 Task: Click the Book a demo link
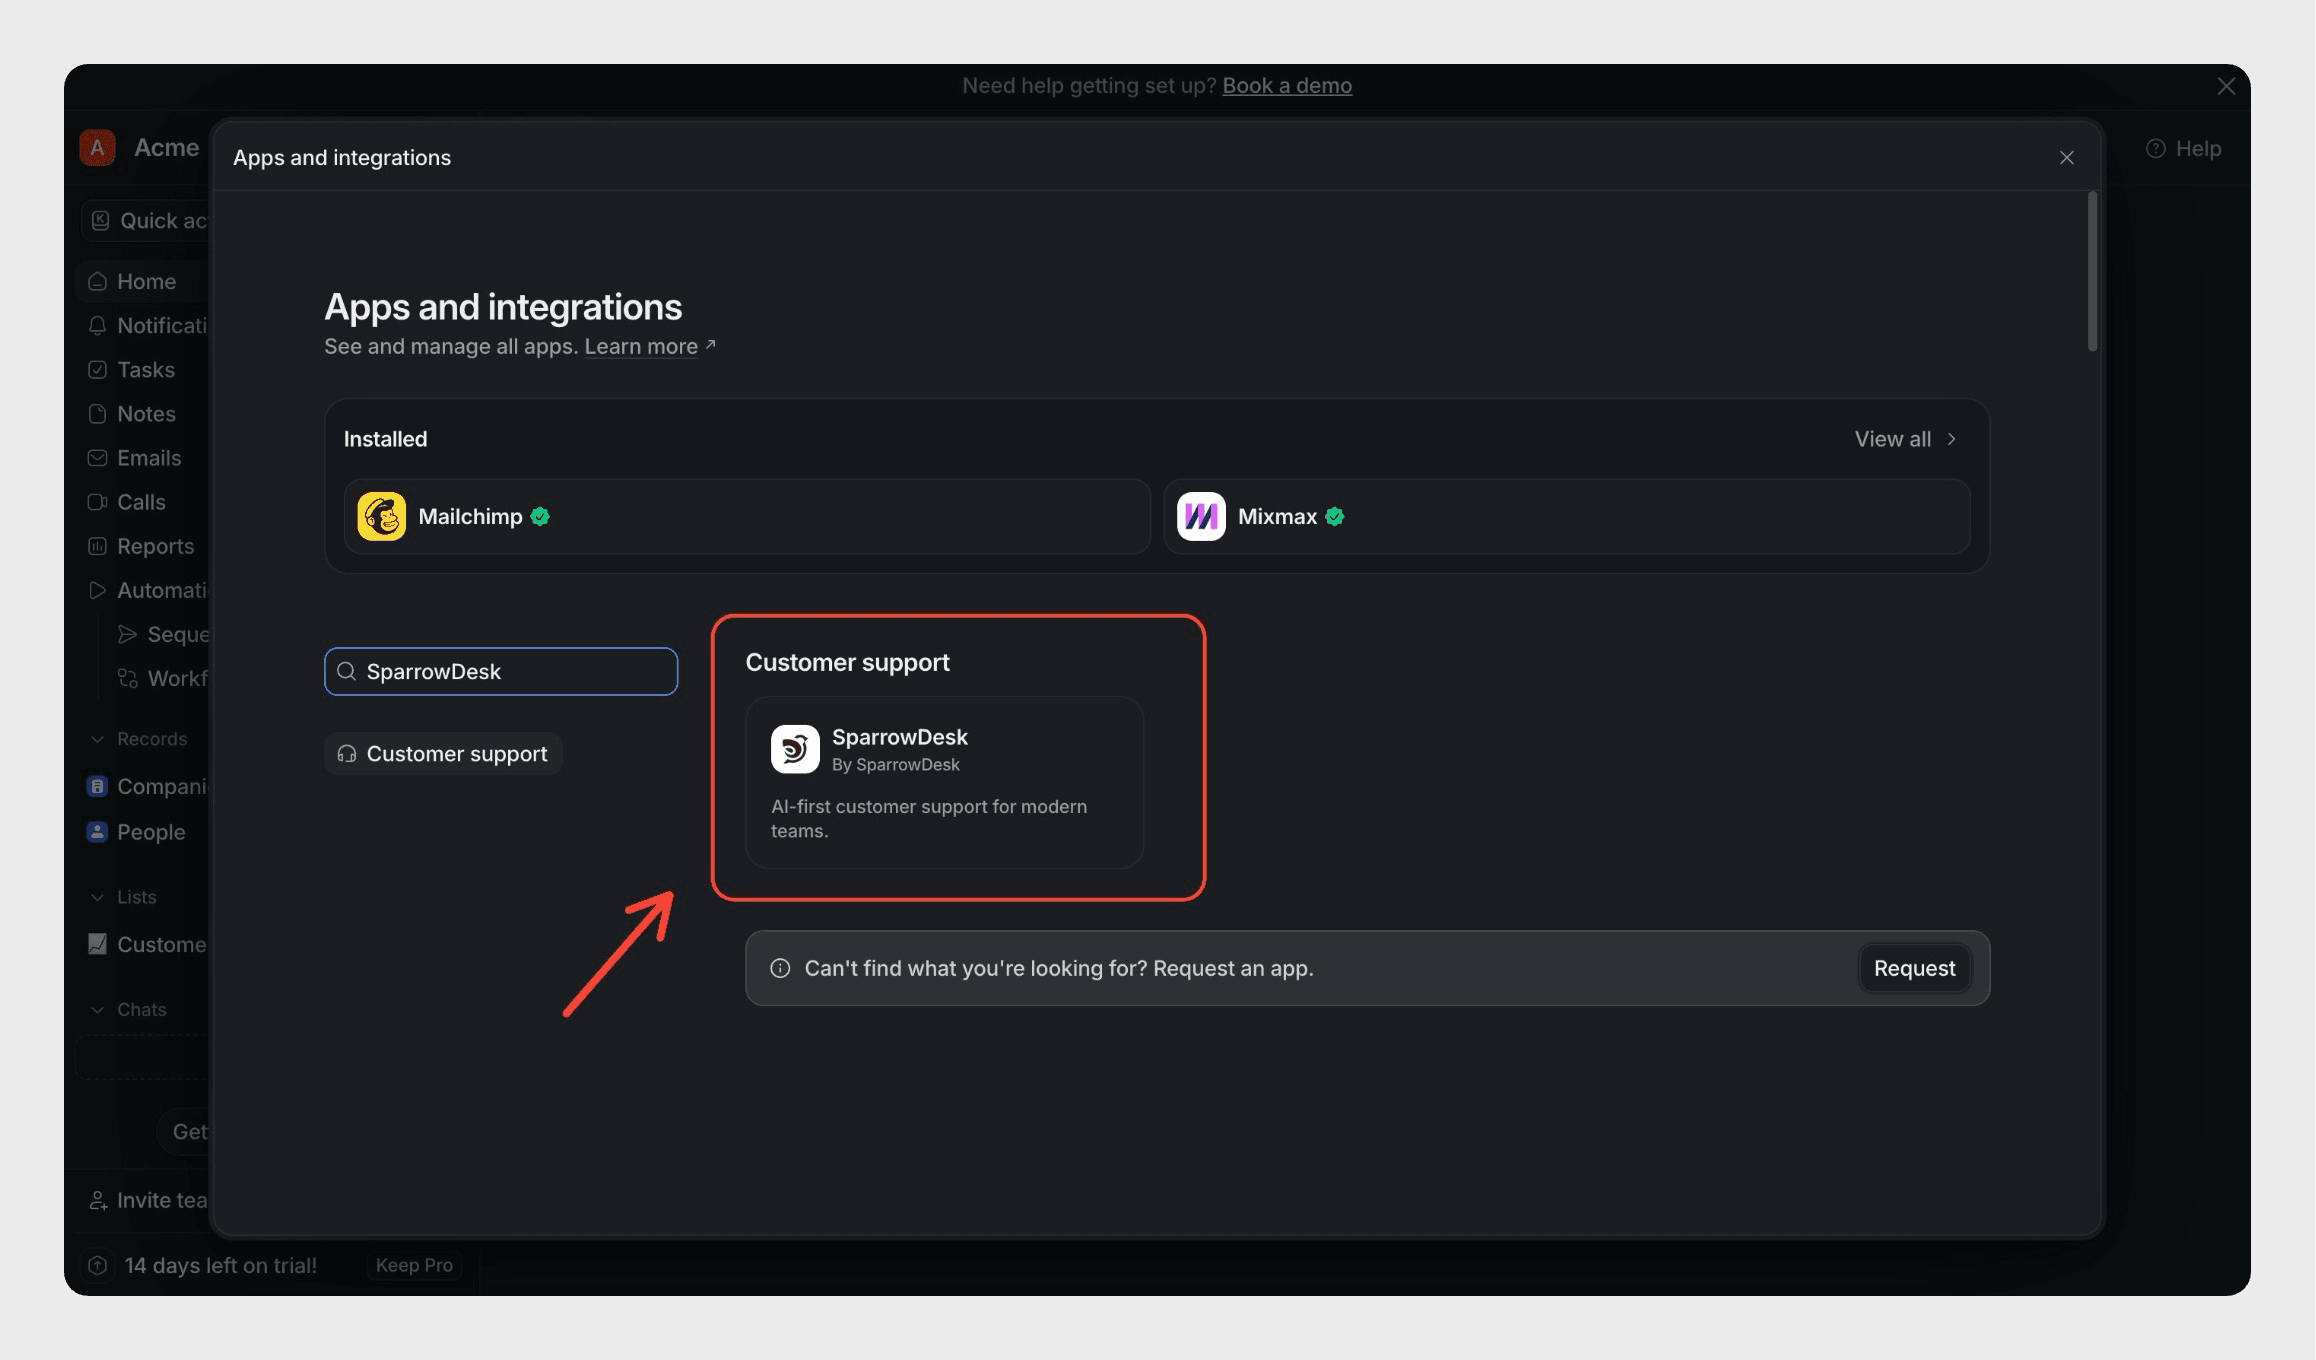(x=1287, y=86)
